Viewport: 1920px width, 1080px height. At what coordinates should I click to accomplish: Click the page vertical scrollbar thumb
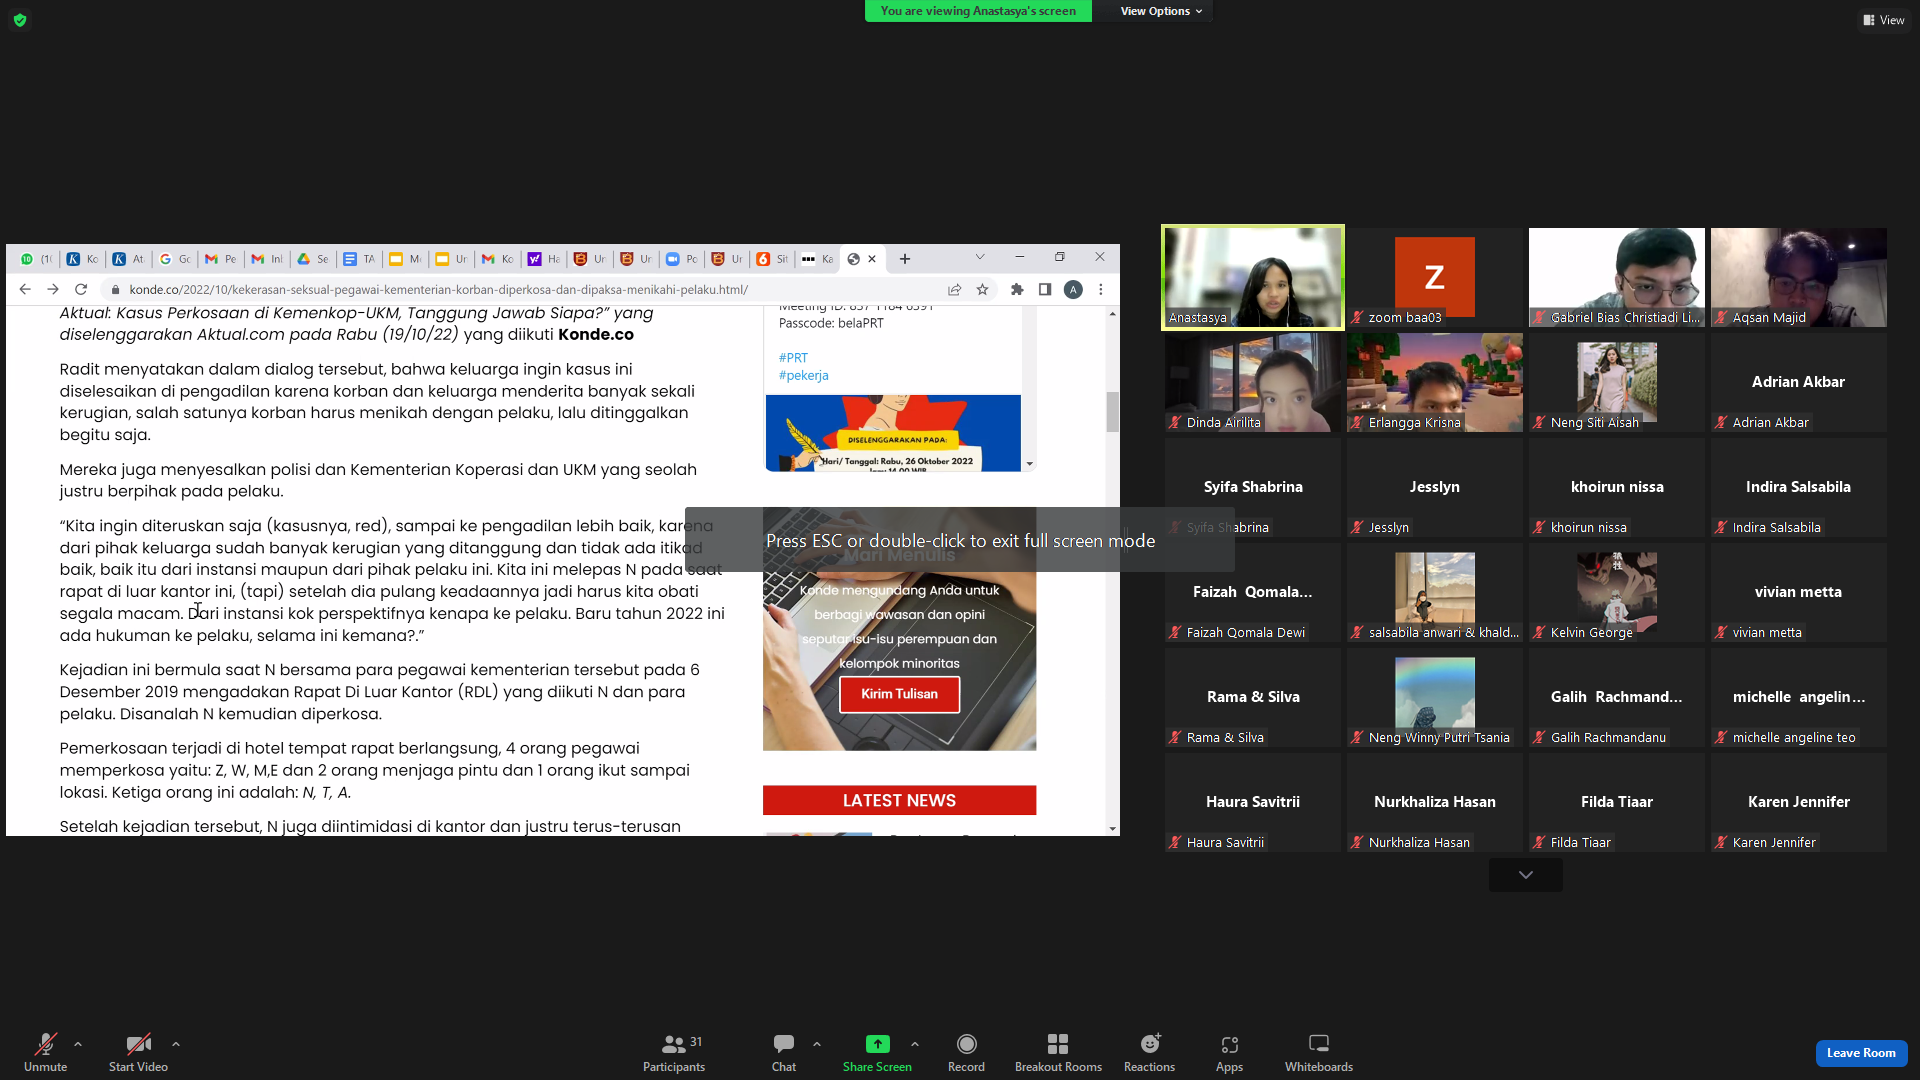1112,411
